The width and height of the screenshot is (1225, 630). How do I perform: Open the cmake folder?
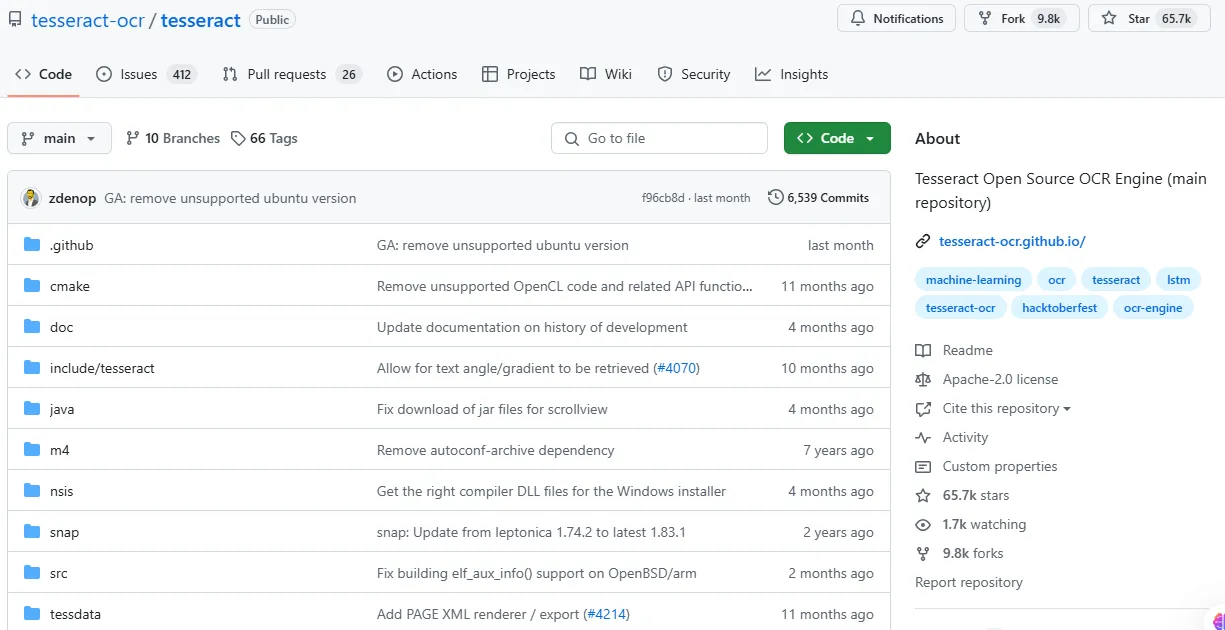70,286
